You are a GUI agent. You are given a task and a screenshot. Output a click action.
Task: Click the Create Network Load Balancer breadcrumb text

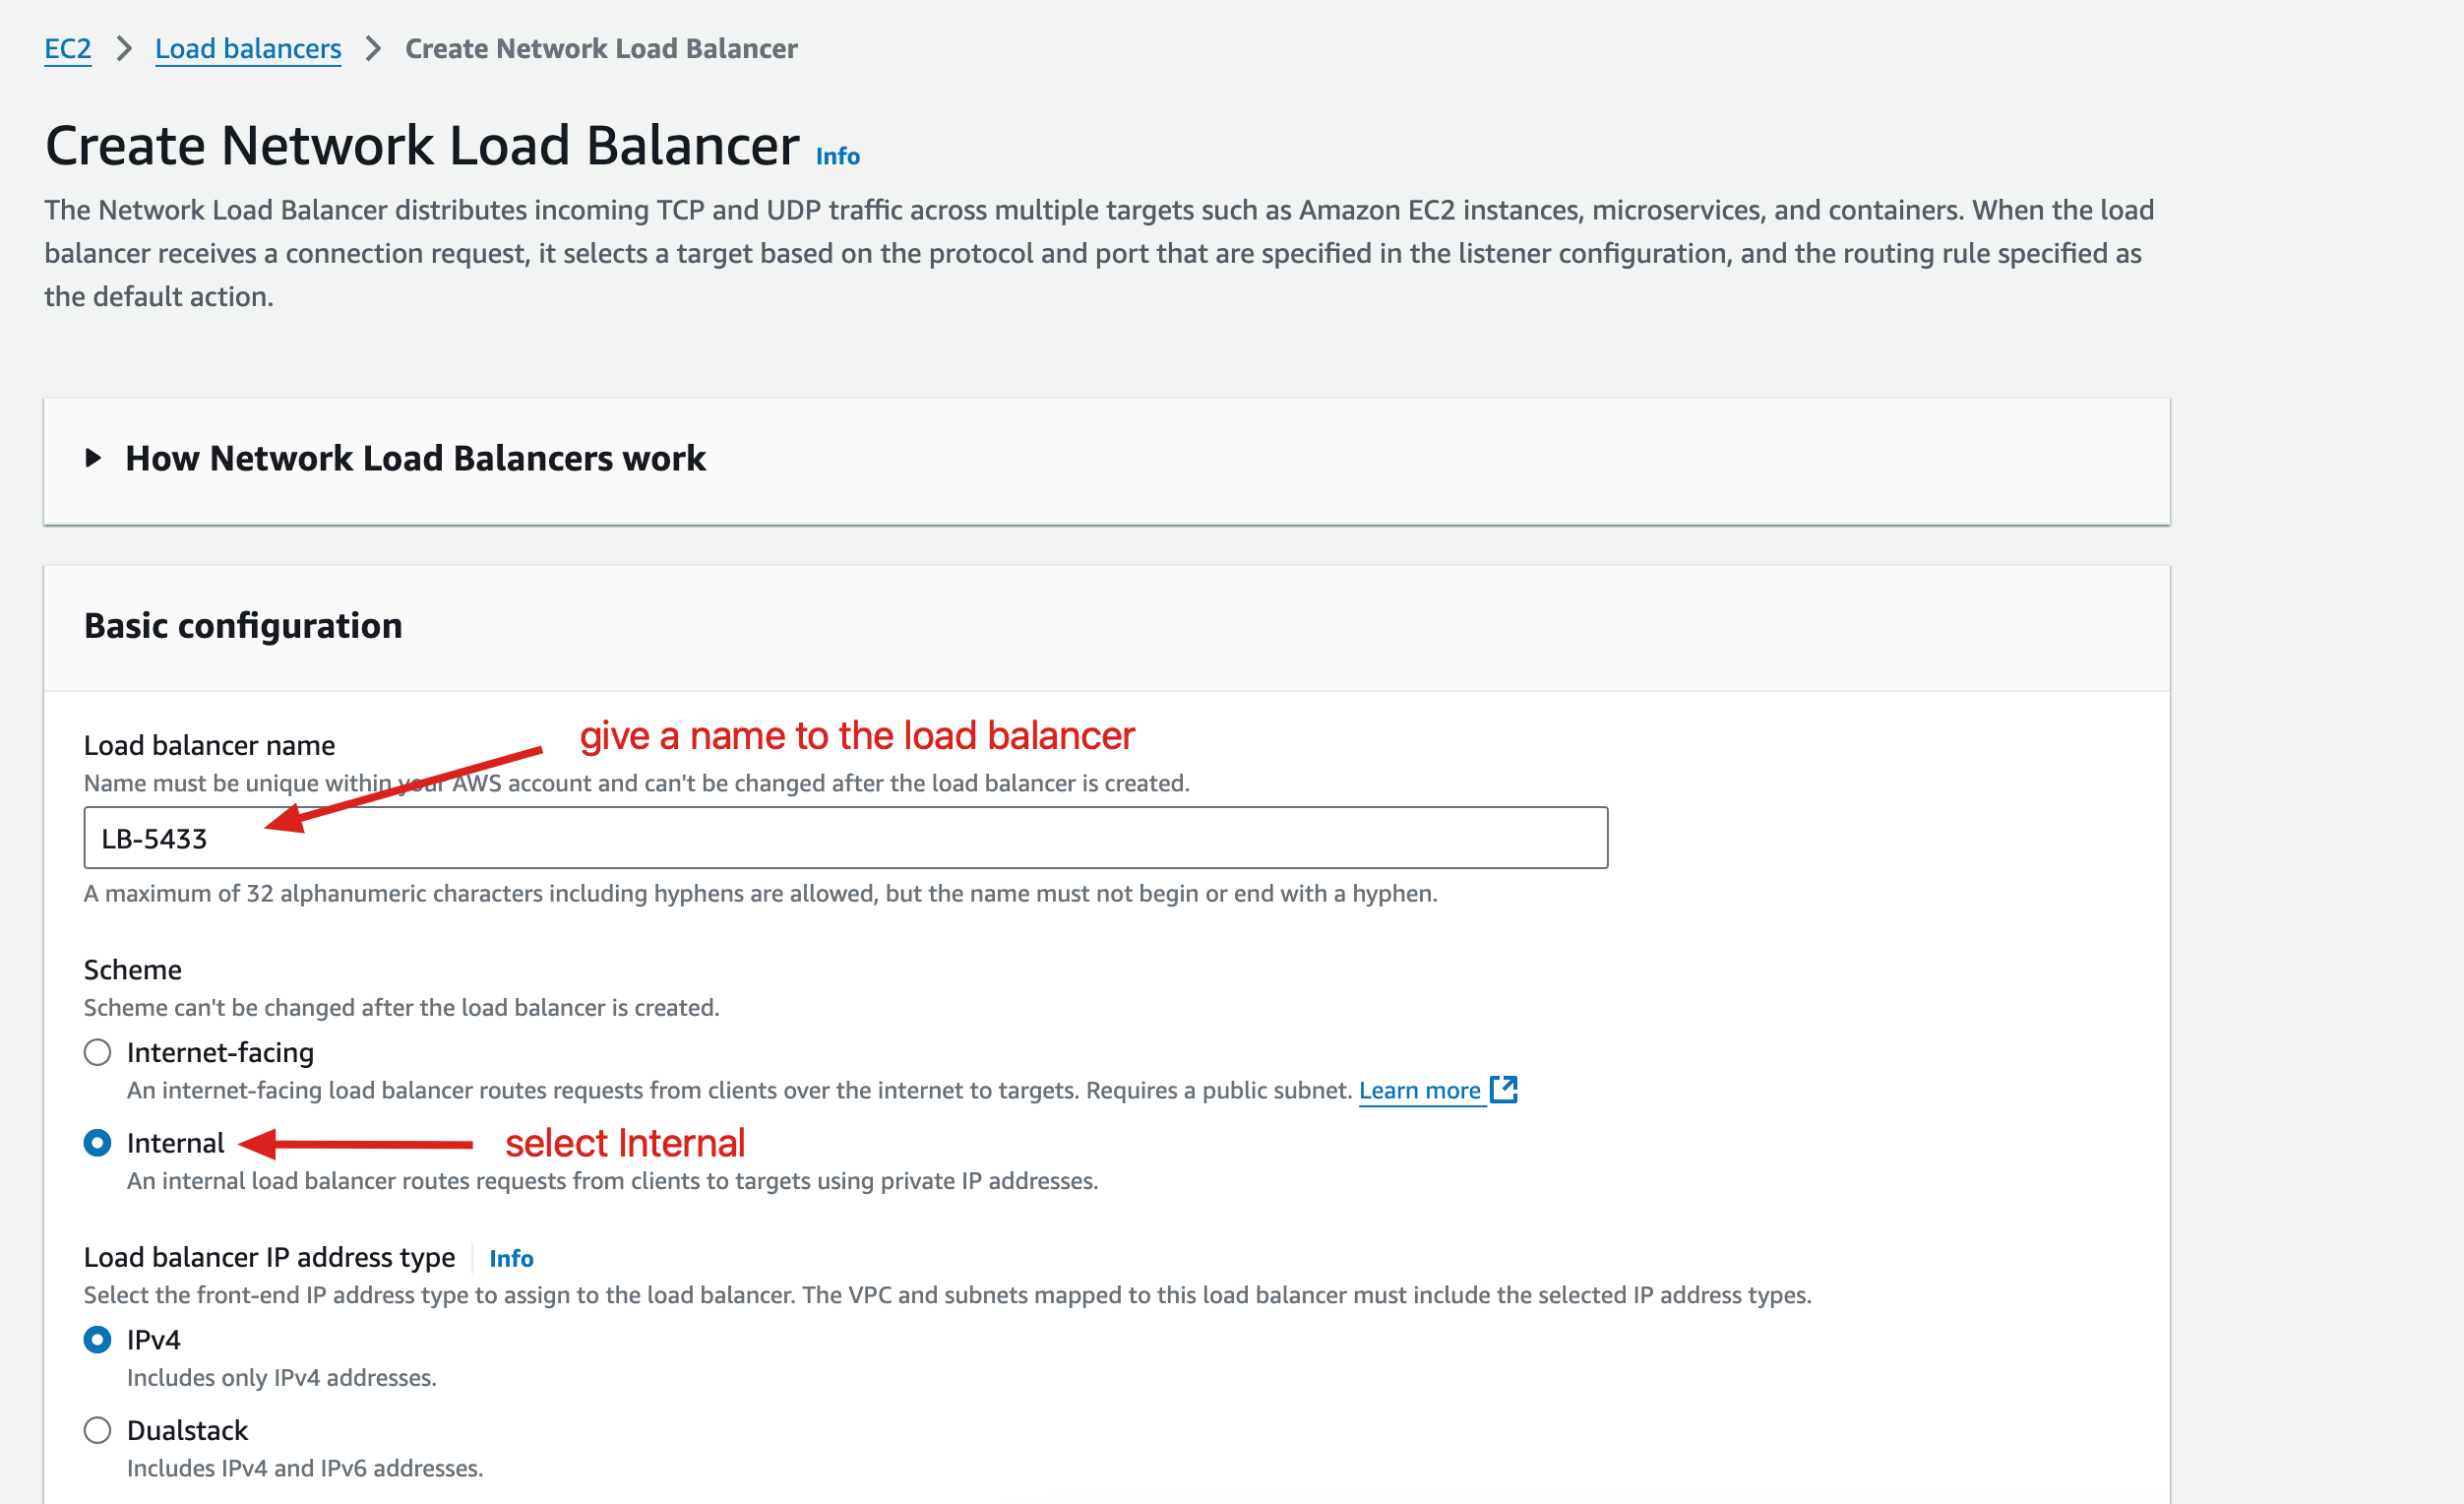tap(601, 48)
